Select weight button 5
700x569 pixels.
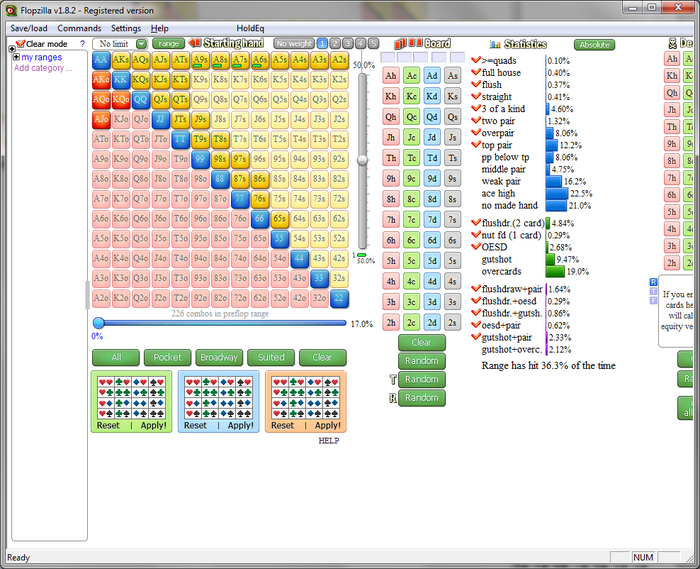click(x=374, y=43)
